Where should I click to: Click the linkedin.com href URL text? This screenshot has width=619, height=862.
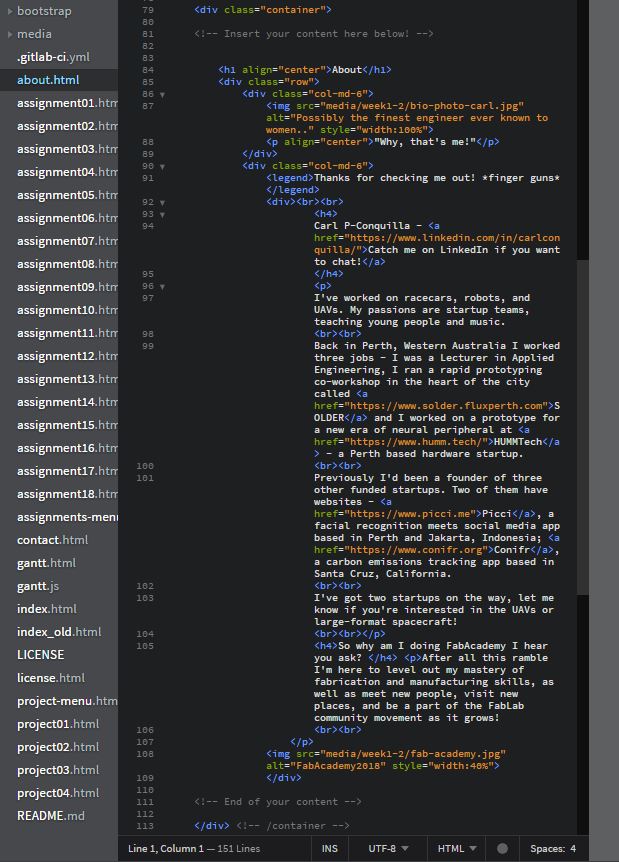point(438,244)
